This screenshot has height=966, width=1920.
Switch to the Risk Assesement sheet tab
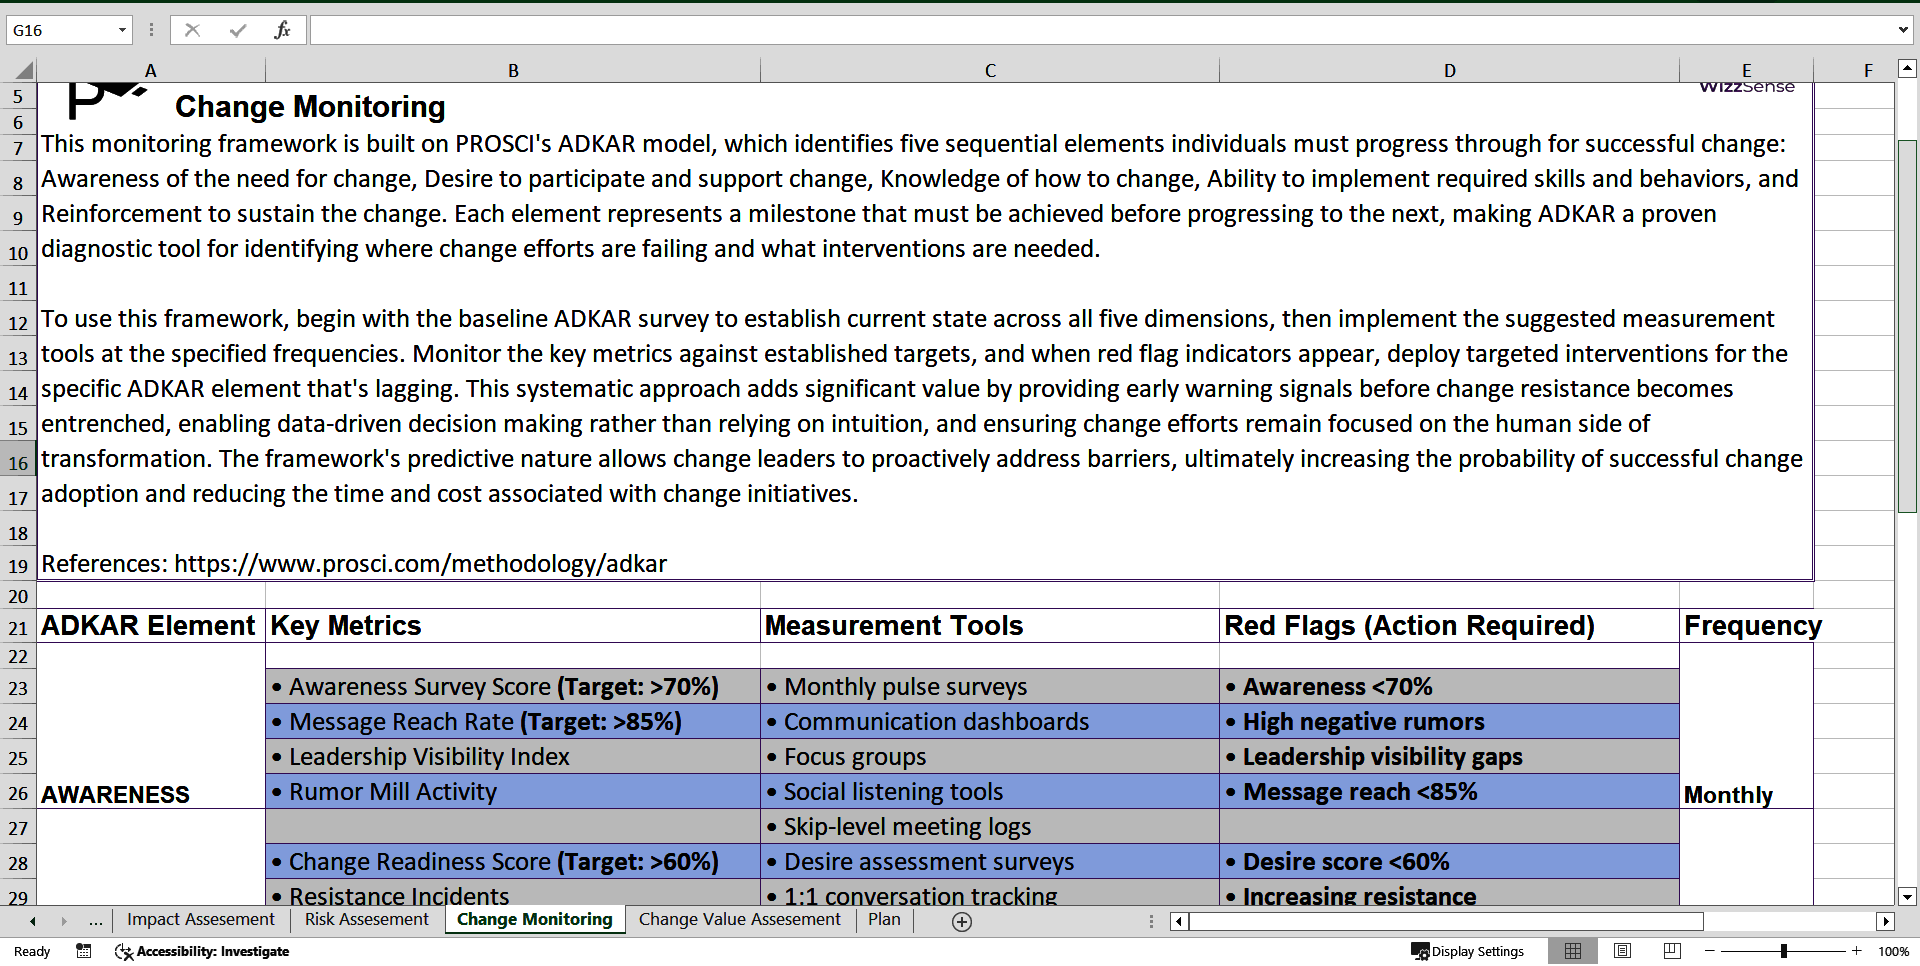(x=366, y=919)
